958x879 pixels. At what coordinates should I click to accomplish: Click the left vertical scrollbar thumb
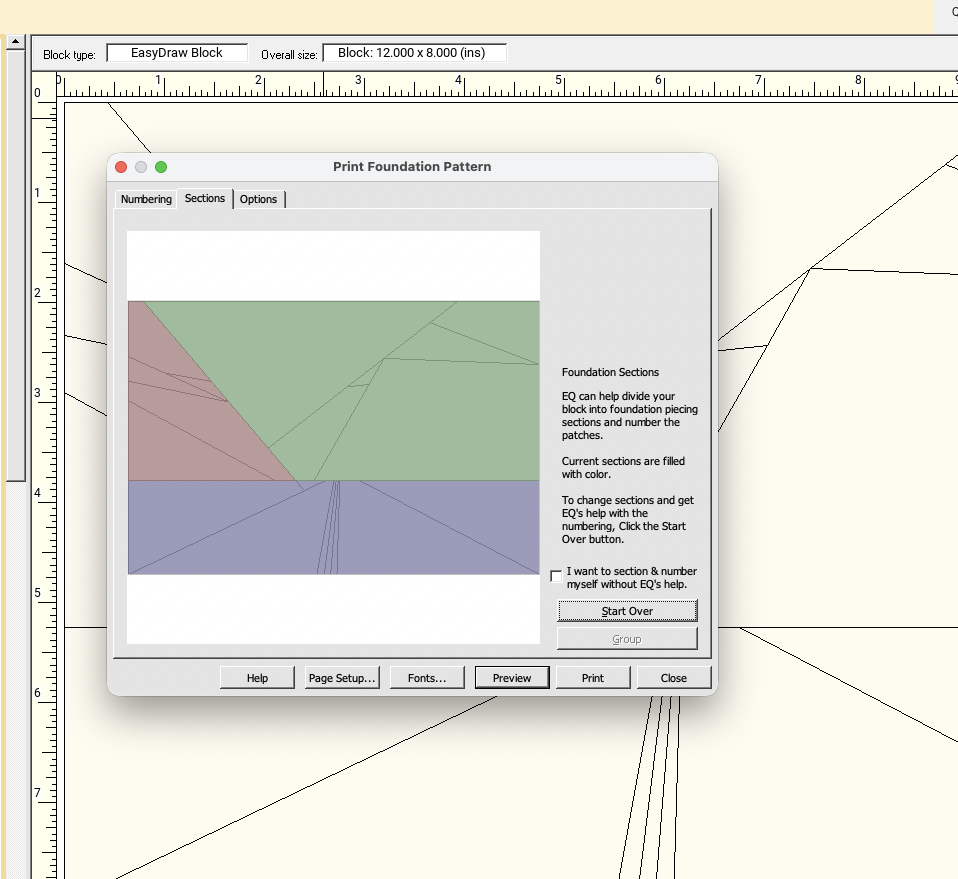point(15,266)
